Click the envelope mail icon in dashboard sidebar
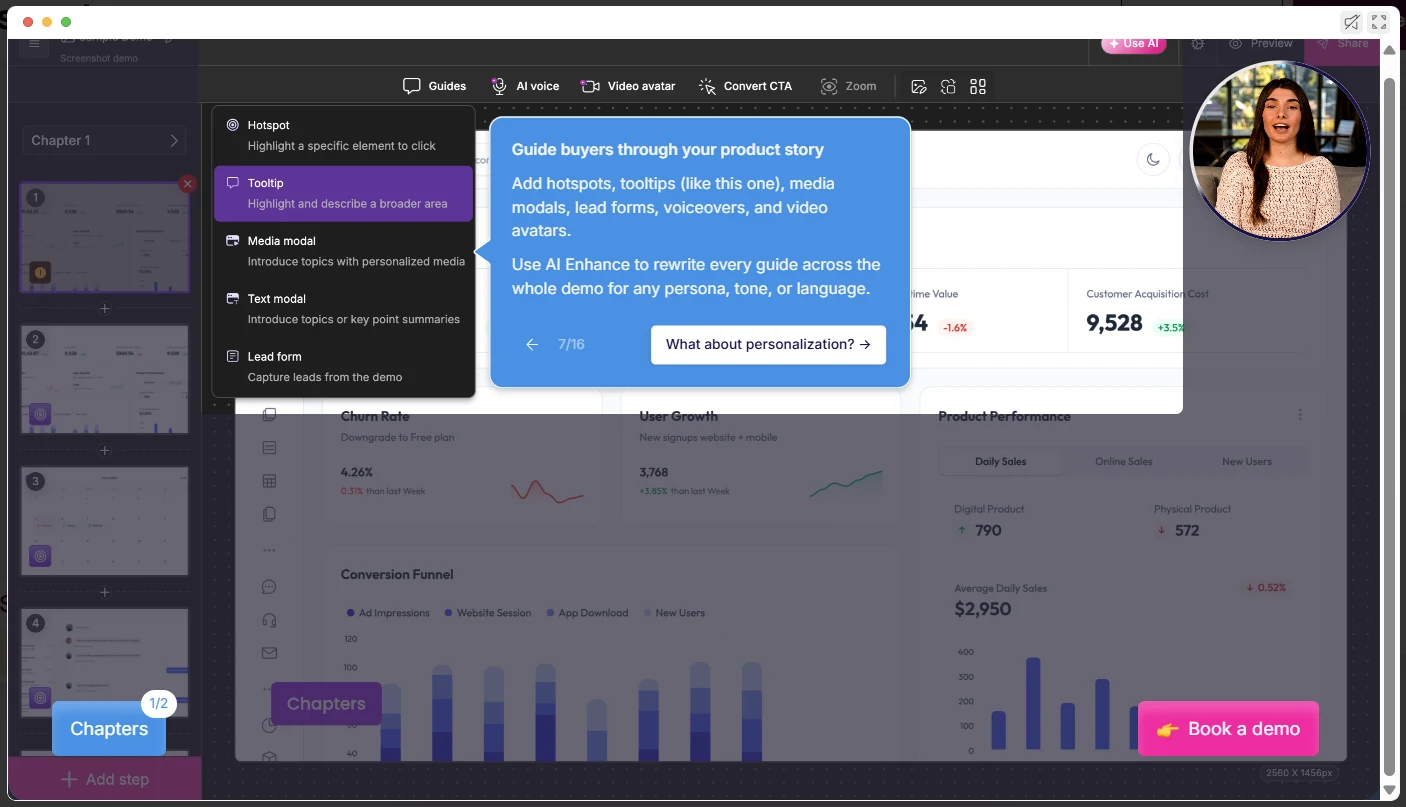The height and width of the screenshot is (807, 1406). 269,653
